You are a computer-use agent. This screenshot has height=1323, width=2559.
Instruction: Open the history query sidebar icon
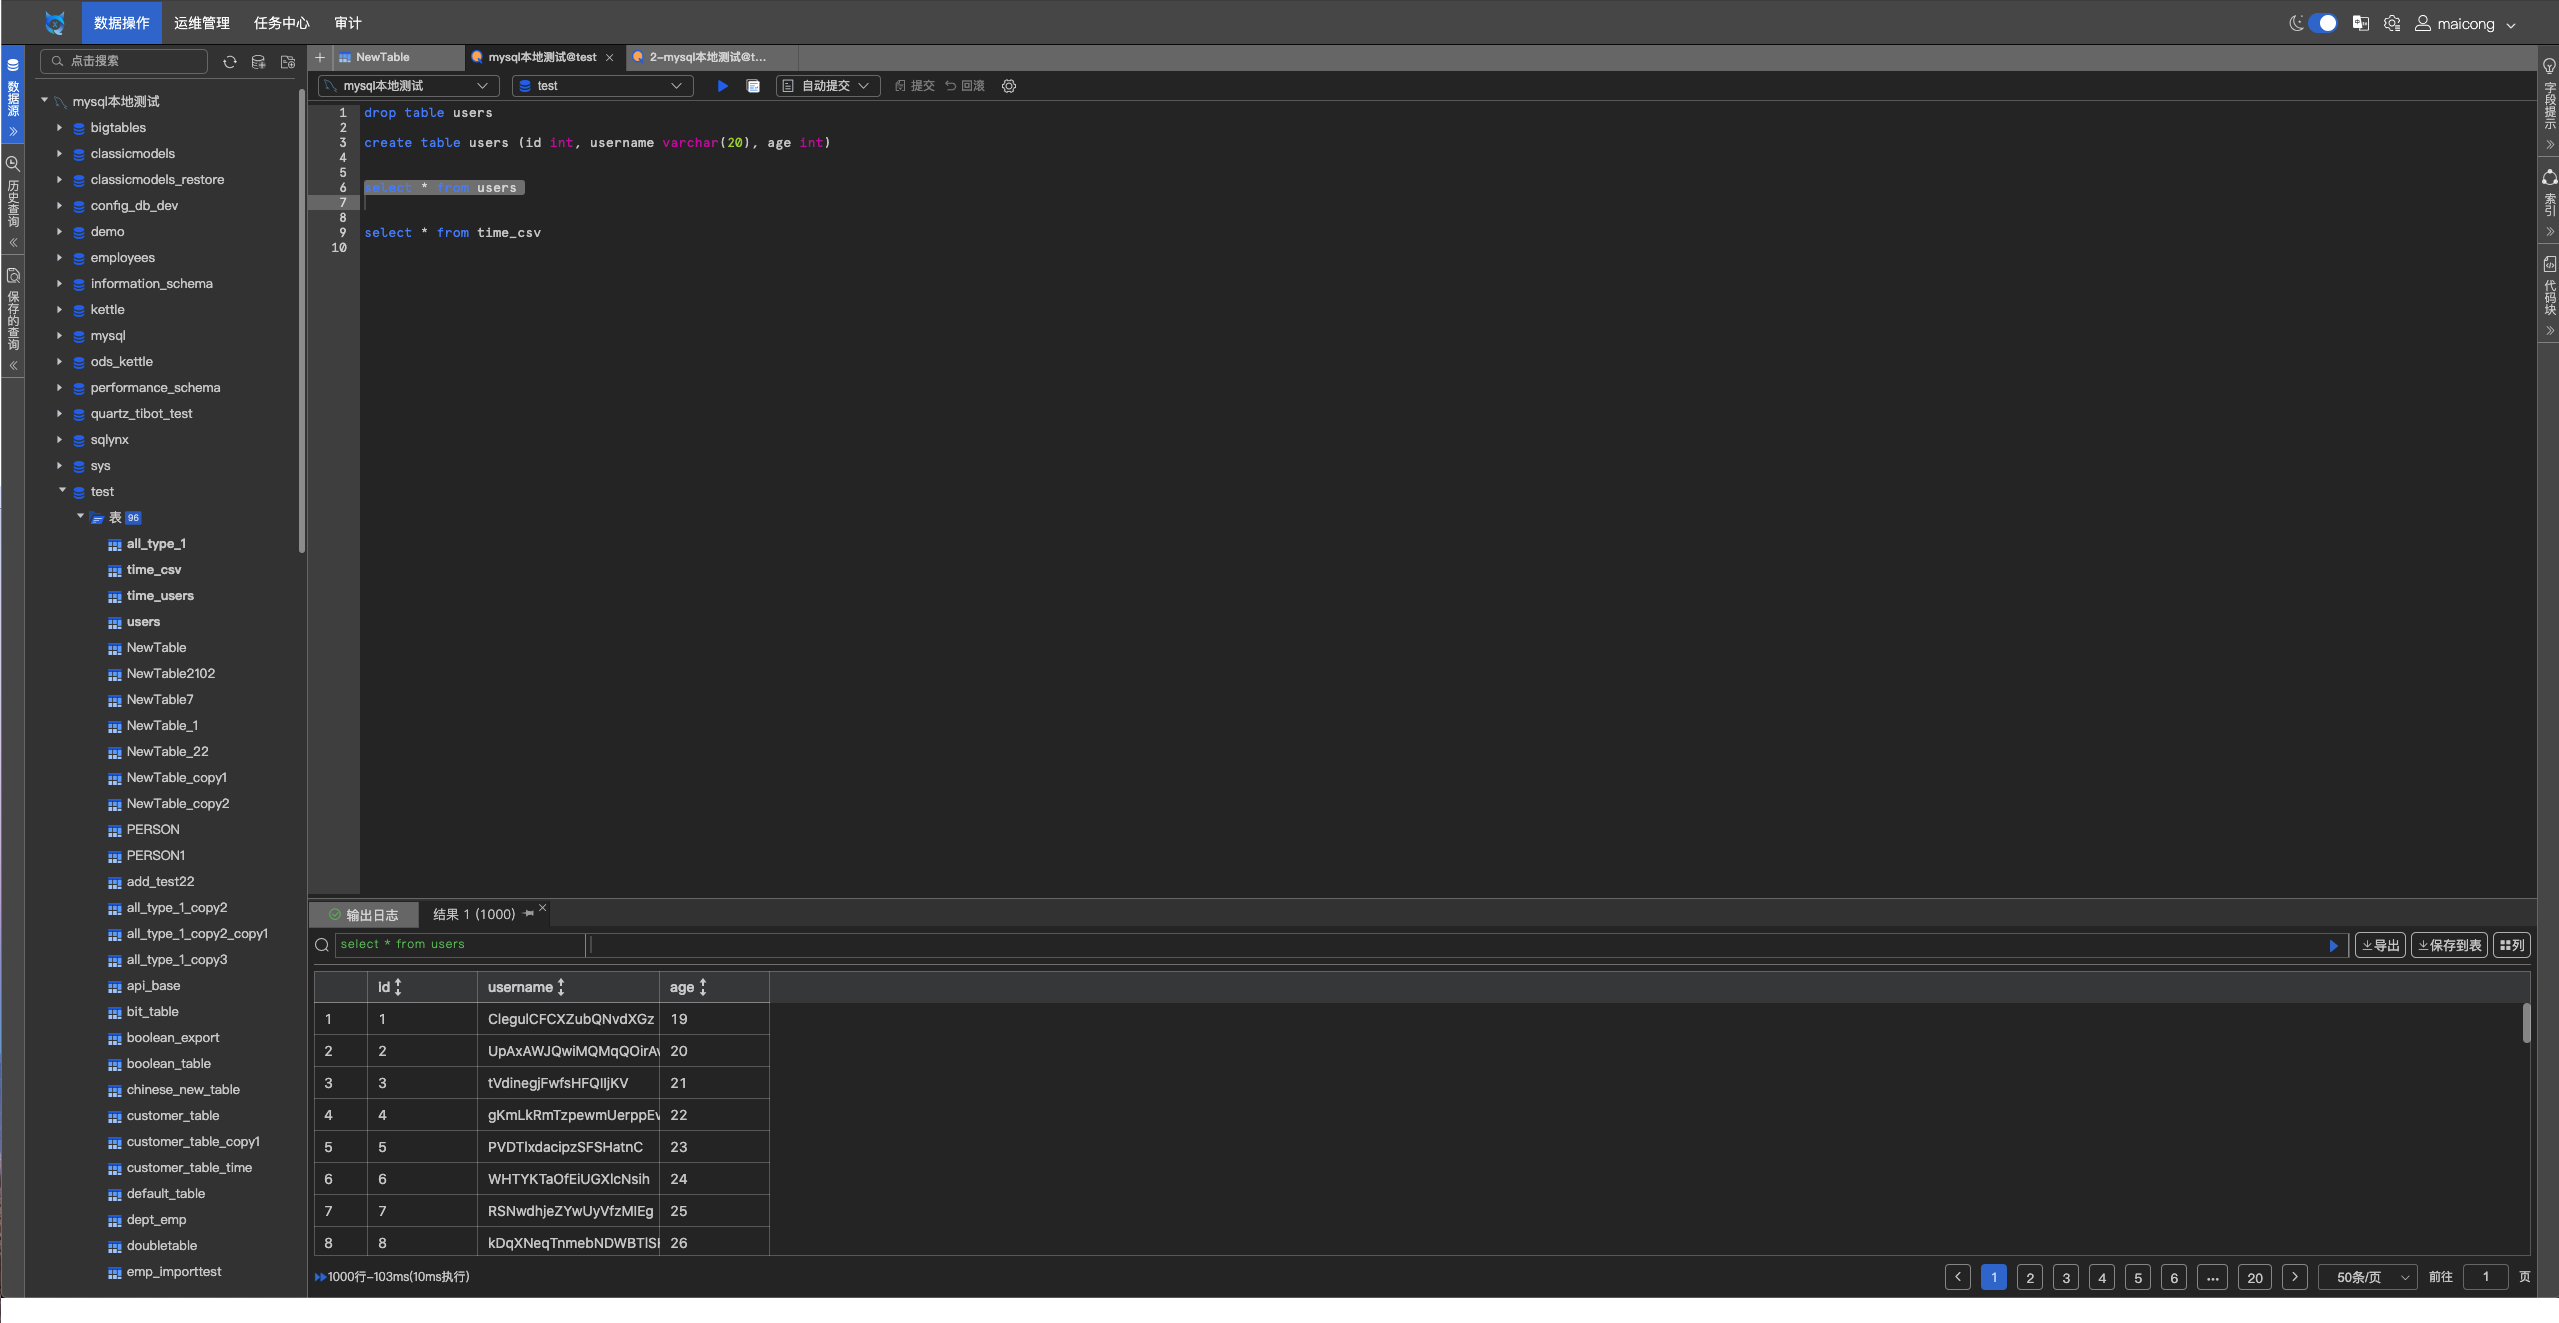point(13,164)
